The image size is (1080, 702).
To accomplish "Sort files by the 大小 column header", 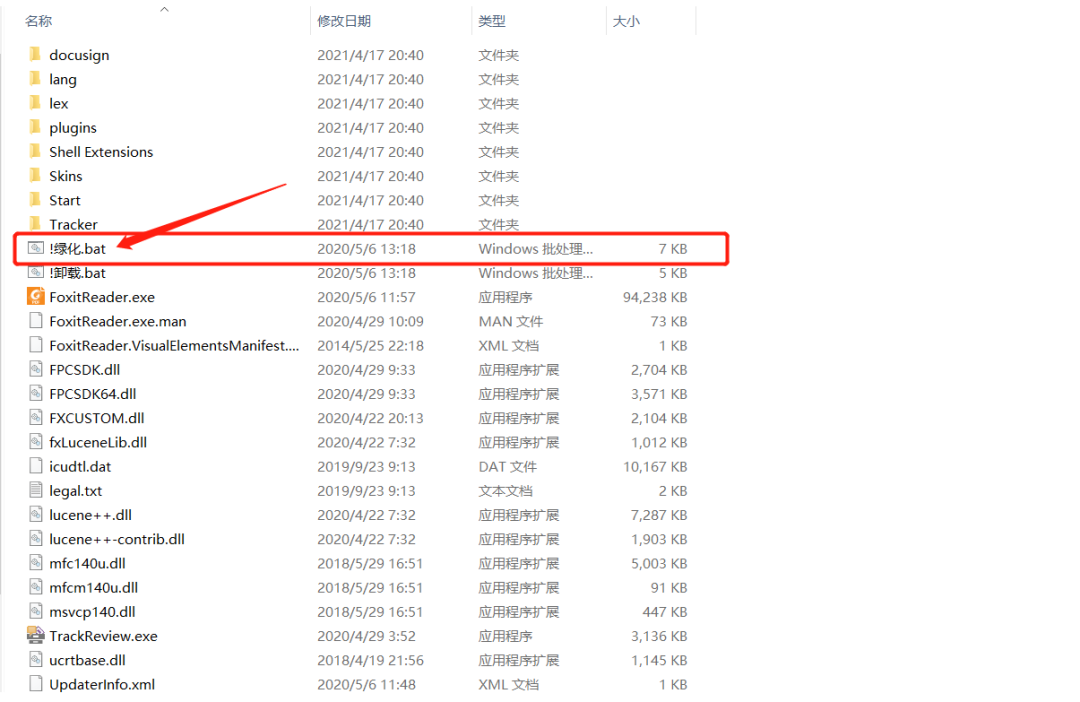I will (626, 20).
